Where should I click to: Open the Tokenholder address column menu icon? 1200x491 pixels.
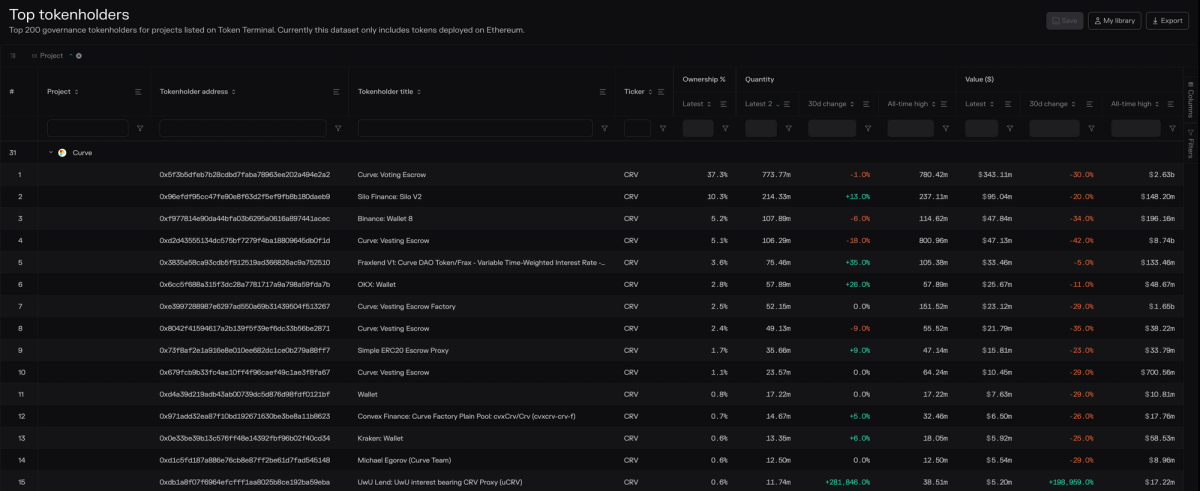[337, 91]
